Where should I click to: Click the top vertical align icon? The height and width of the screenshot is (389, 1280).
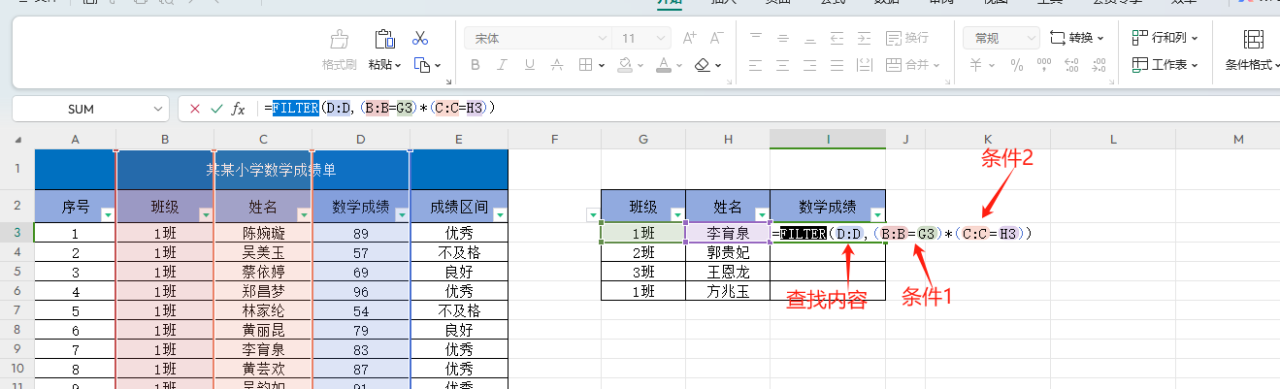point(757,38)
